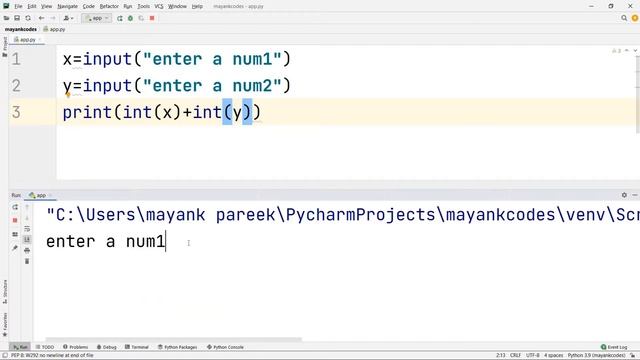Close the app.py editor tab

click(40, 40)
